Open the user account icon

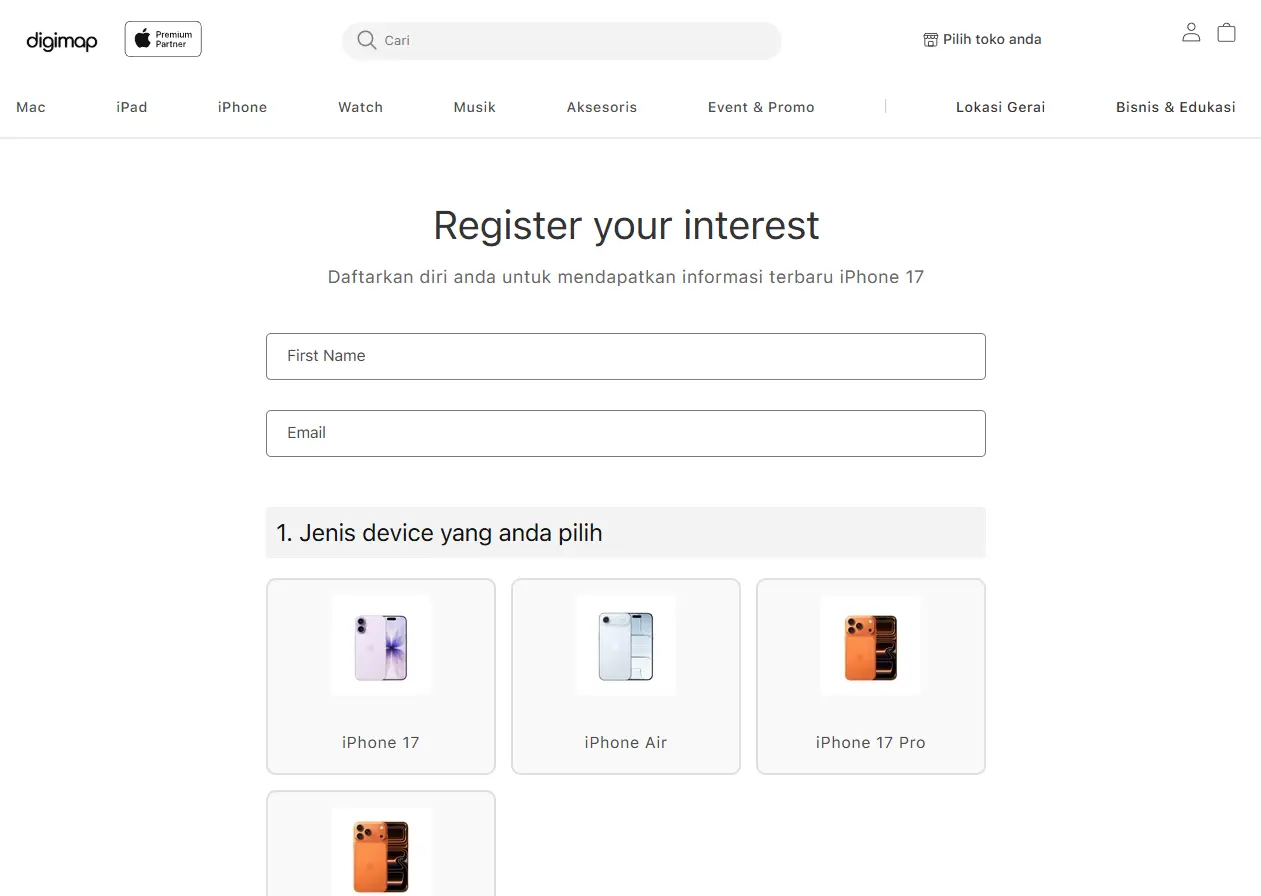1191,32
